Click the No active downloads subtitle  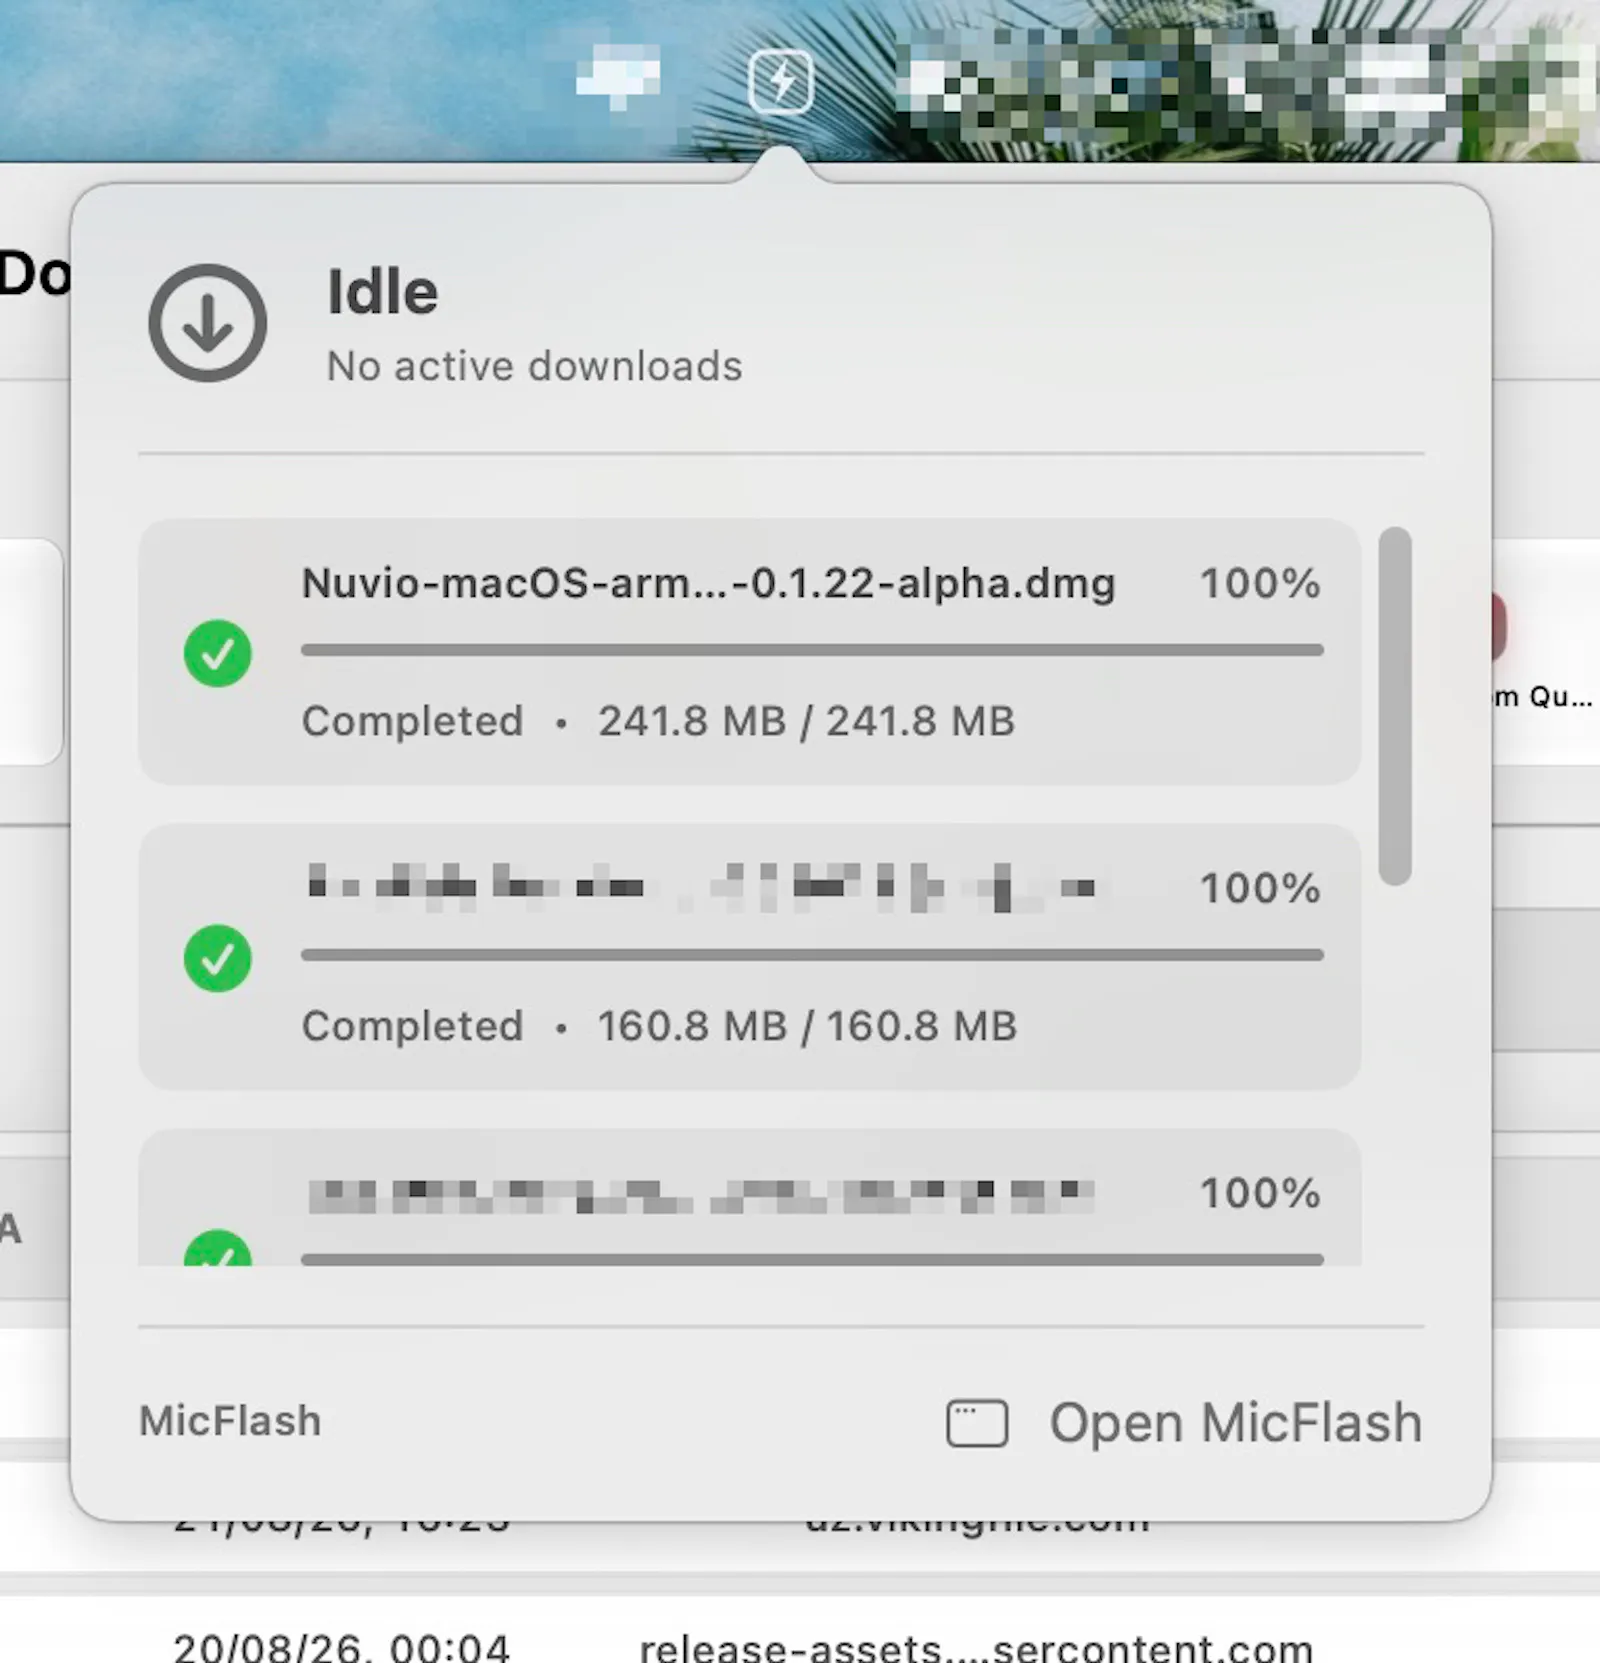point(535,366)
